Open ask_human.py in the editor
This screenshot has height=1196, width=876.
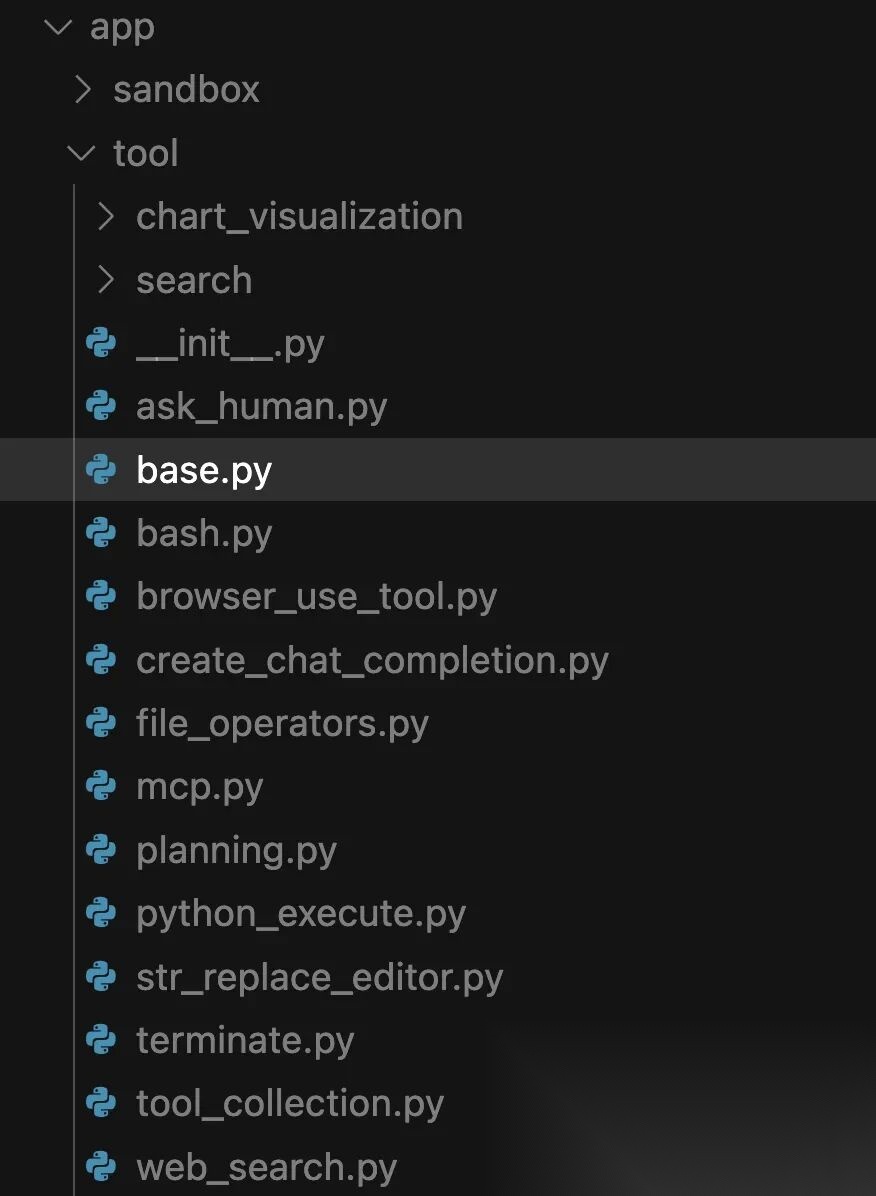tap(261, 407)
